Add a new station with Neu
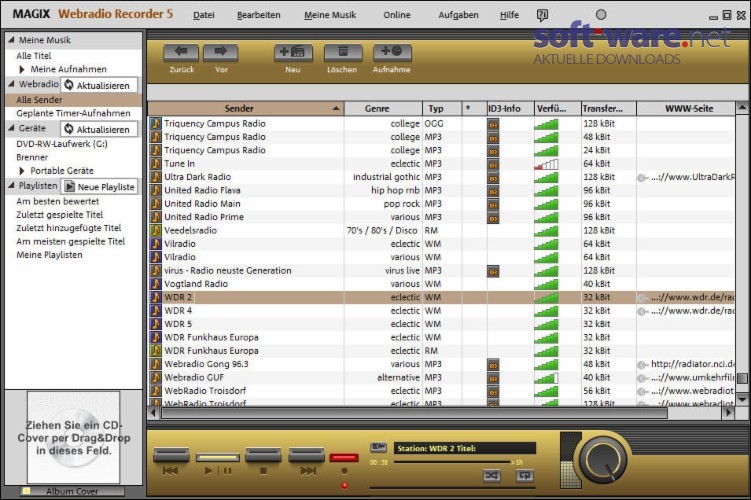The width and height of the screenshot is (751, 500). tap(293, 53)
